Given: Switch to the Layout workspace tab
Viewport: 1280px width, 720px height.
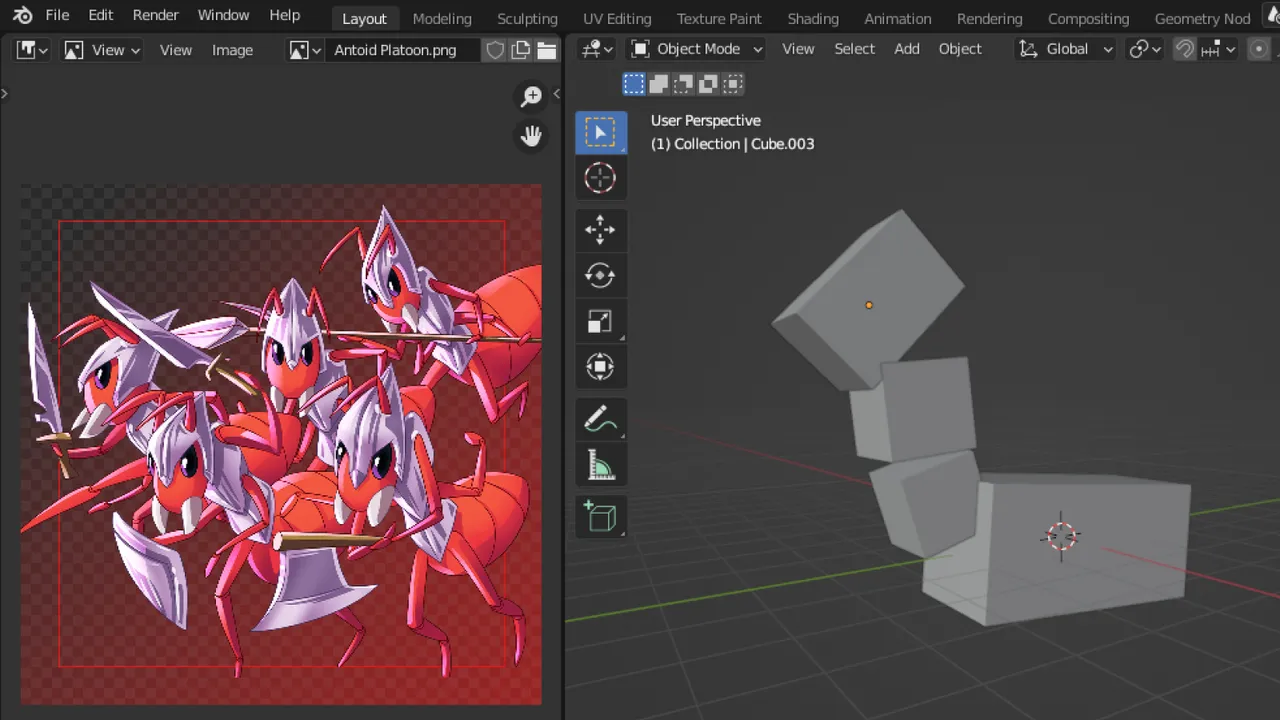Looking at the screenshot, I should point(364,18).
